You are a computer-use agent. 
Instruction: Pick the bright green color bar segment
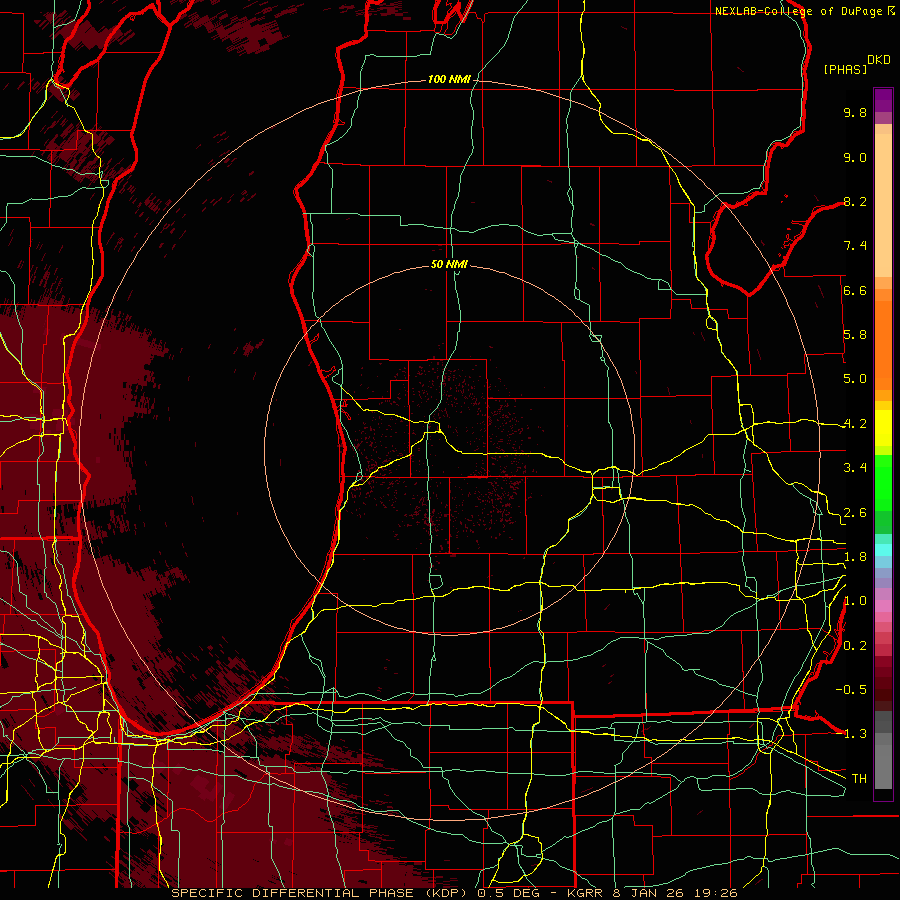883,483
